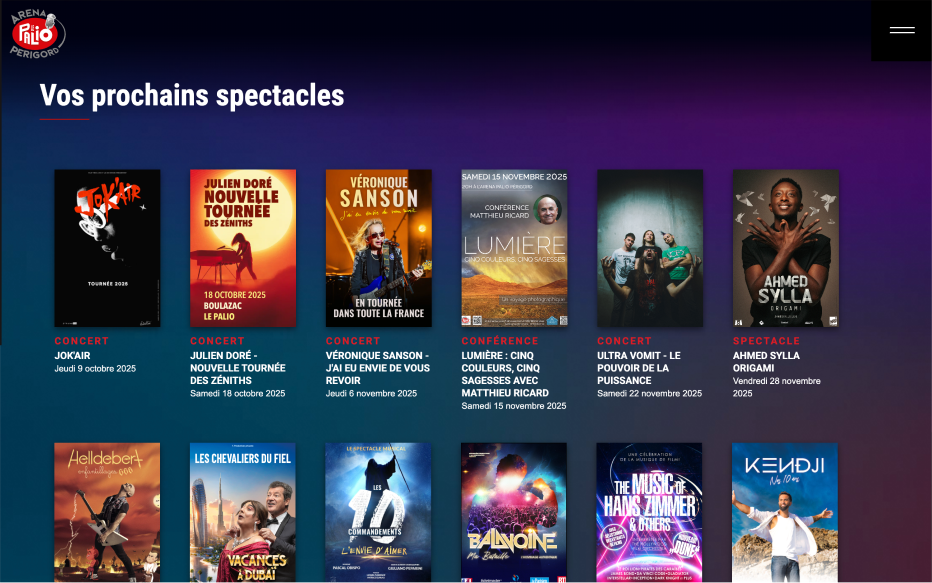Image resolution: width=932 pixels, height=583 pixels.
Task: Open the hamburger menu icon
Action: [x=902, y=30]
